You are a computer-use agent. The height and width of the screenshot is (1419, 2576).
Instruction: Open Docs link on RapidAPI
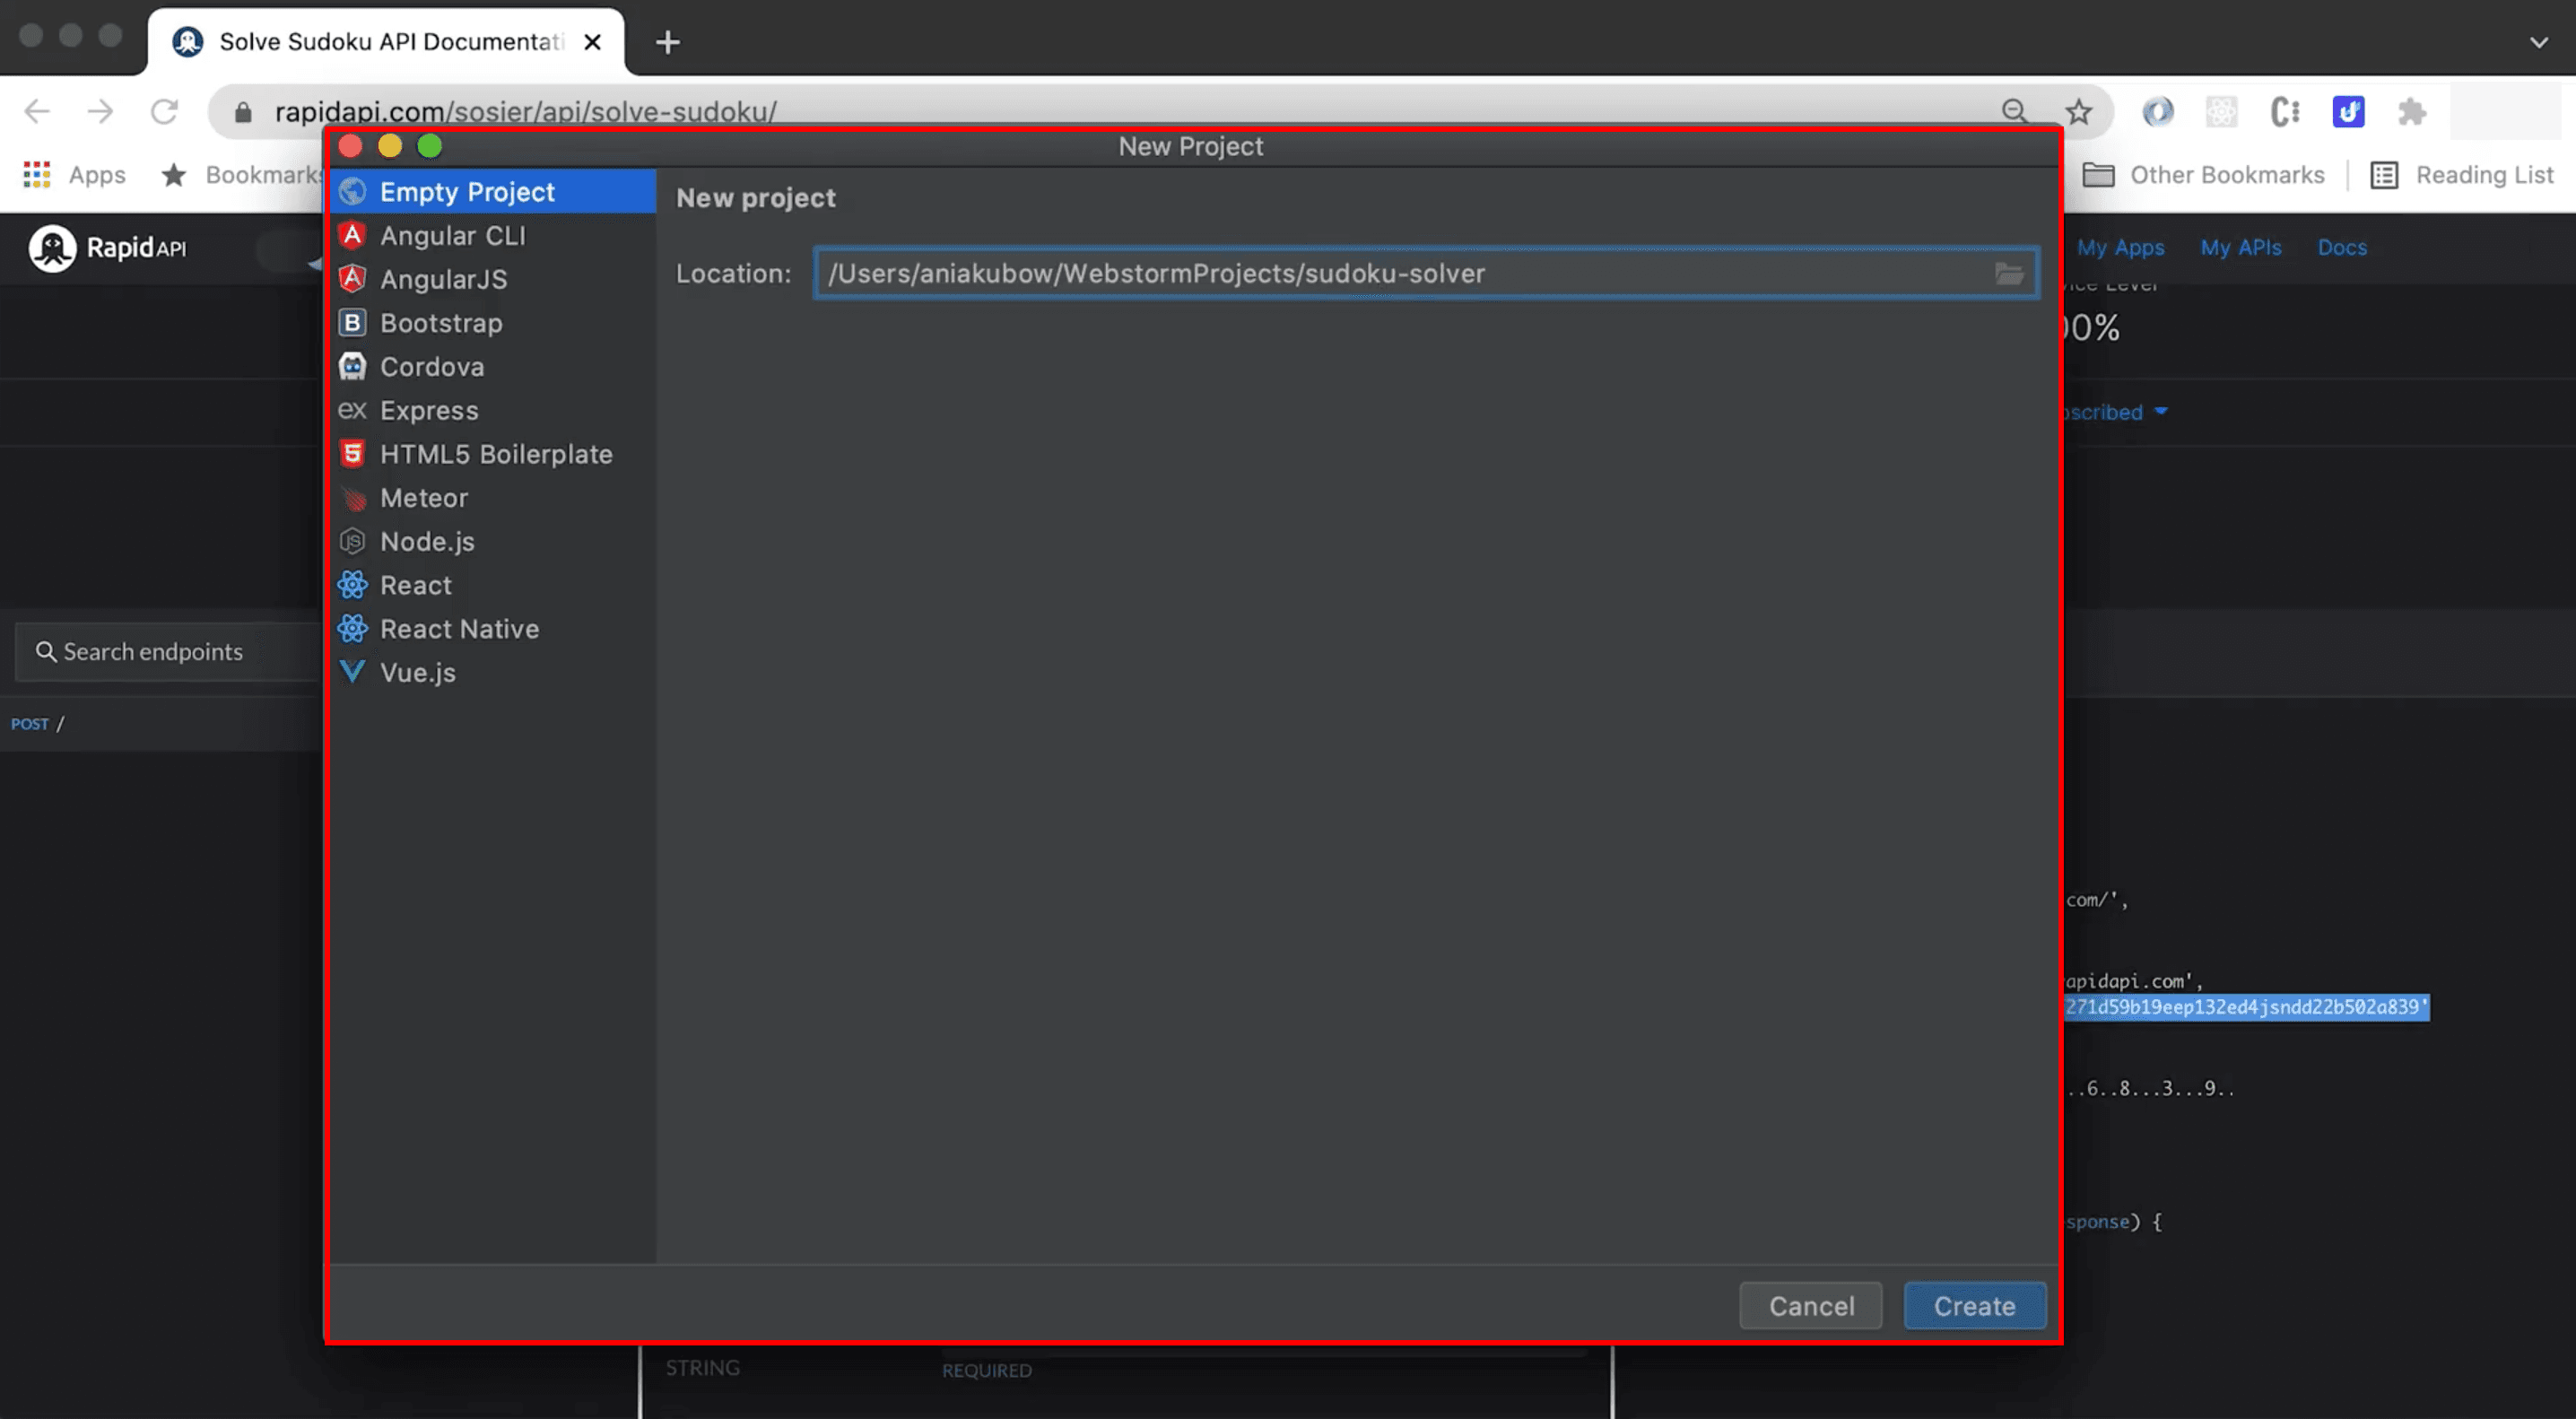[x=2341, y=247]
